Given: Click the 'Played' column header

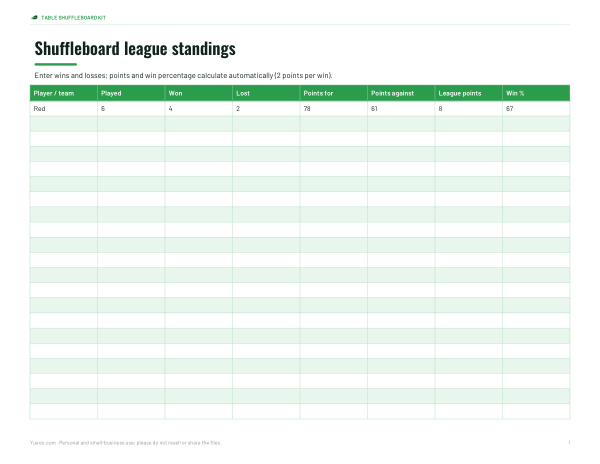Looking at the screenshot, I should coord(131,93).
